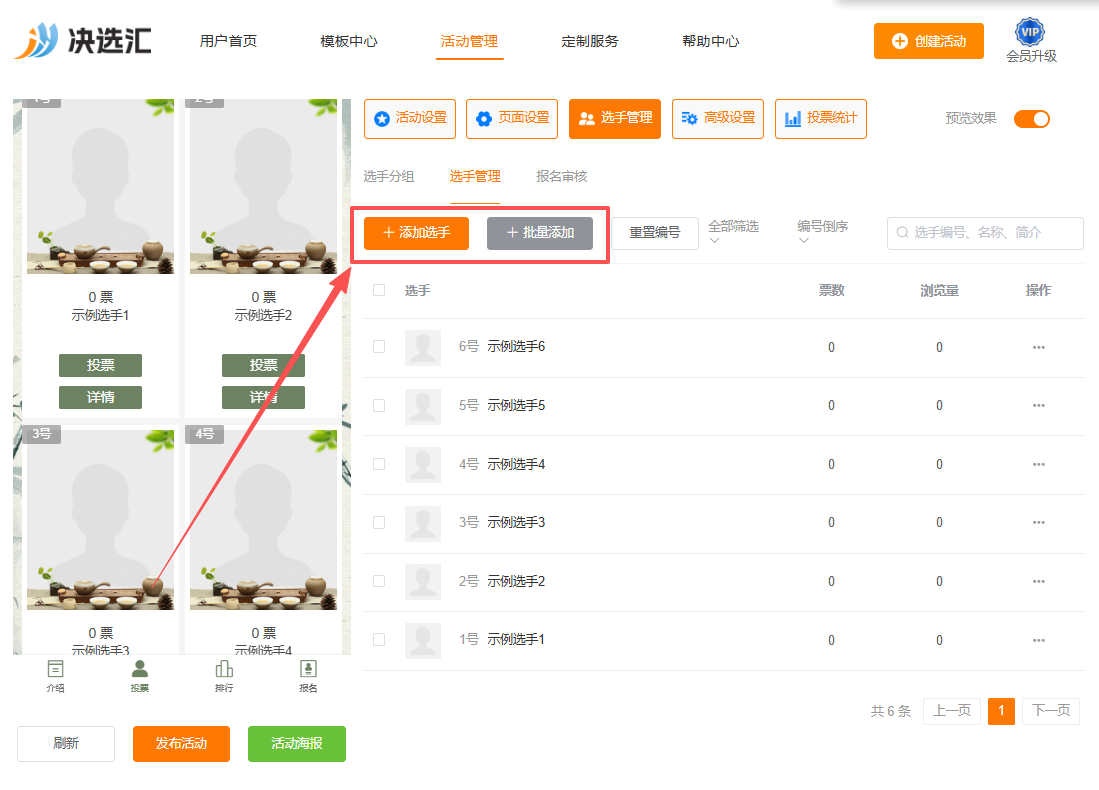Click 投票 button under 示例选手2
The width and height of the screenshot is (1099, 790).
pyautogui.click(x=264, y=365)
